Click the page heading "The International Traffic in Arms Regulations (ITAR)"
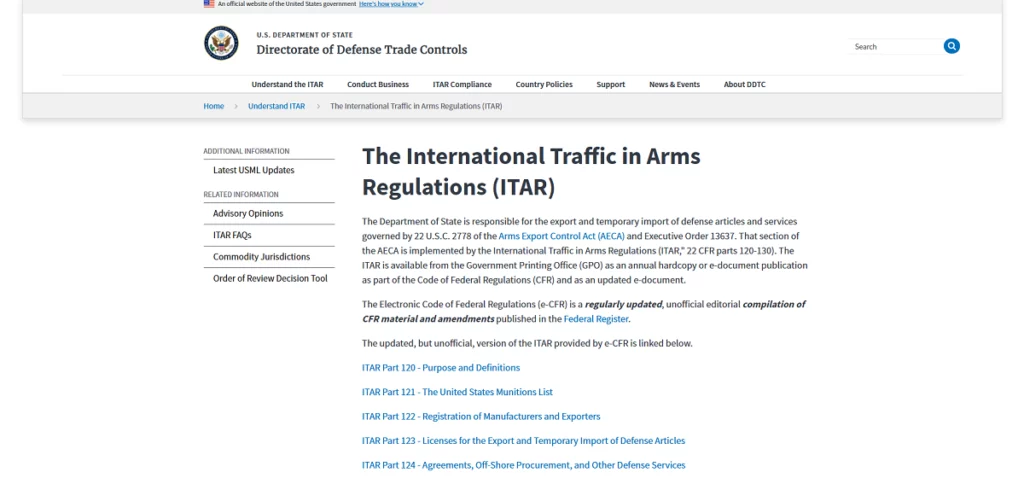1024x484 pixels. tap(531, 172)
